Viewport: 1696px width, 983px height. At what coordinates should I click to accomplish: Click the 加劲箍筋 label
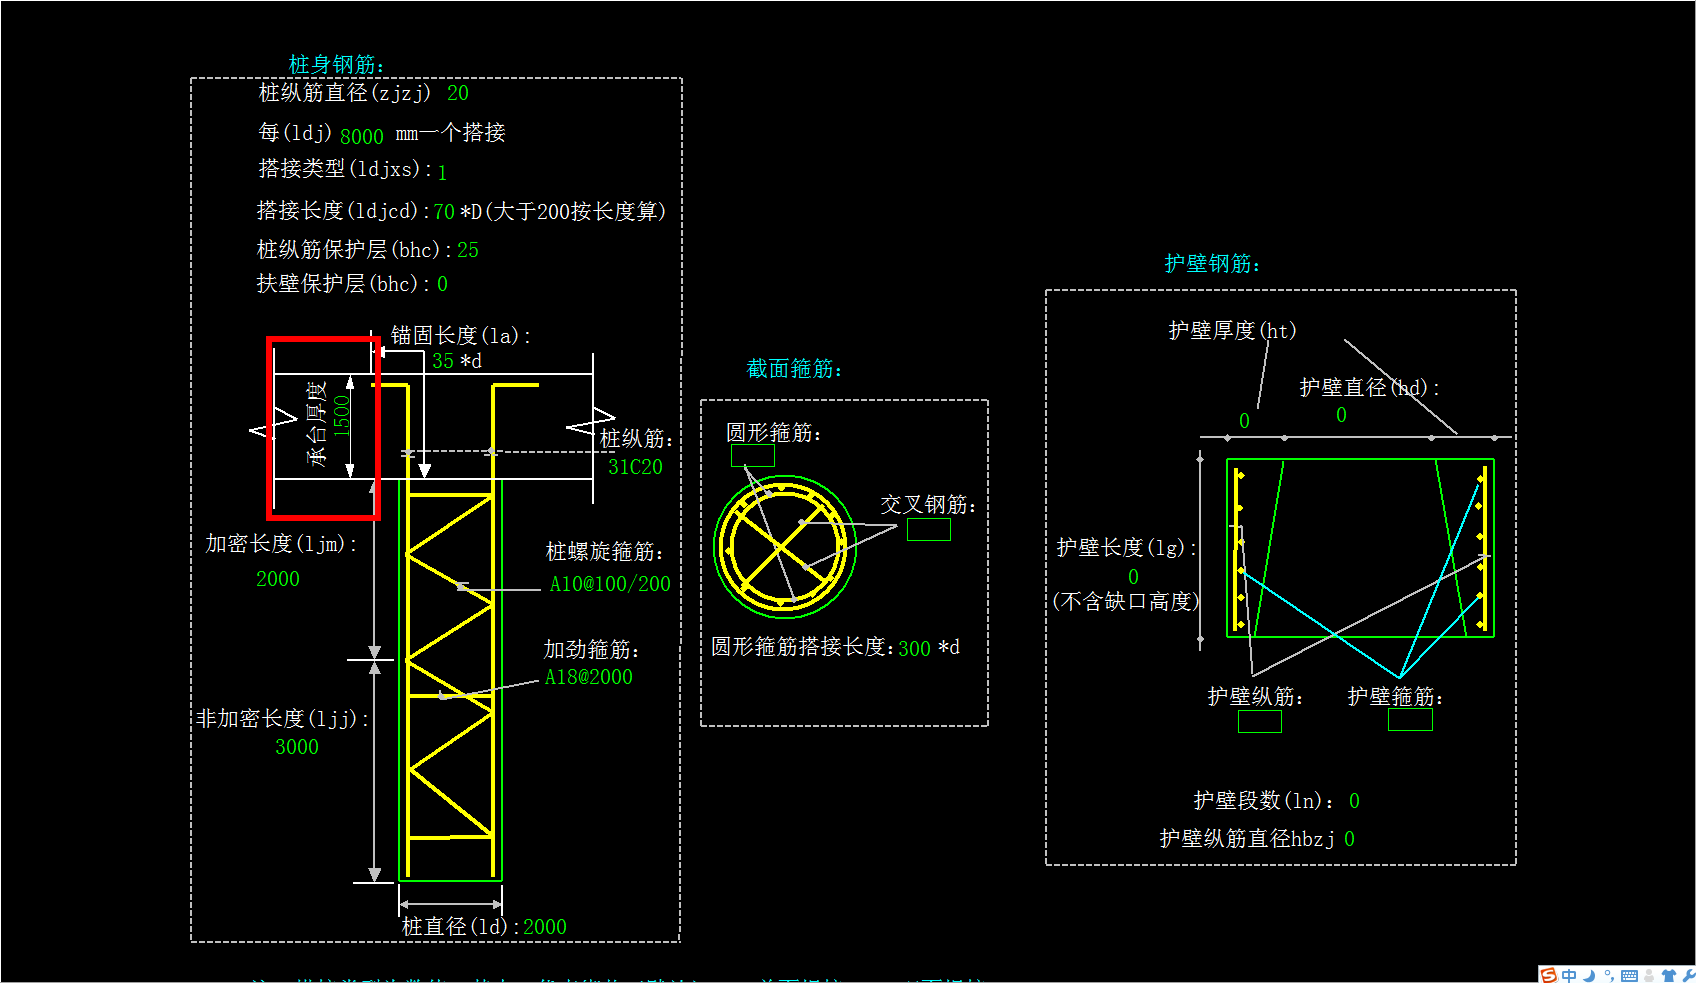pyautogui.click(x=591, y=650)
